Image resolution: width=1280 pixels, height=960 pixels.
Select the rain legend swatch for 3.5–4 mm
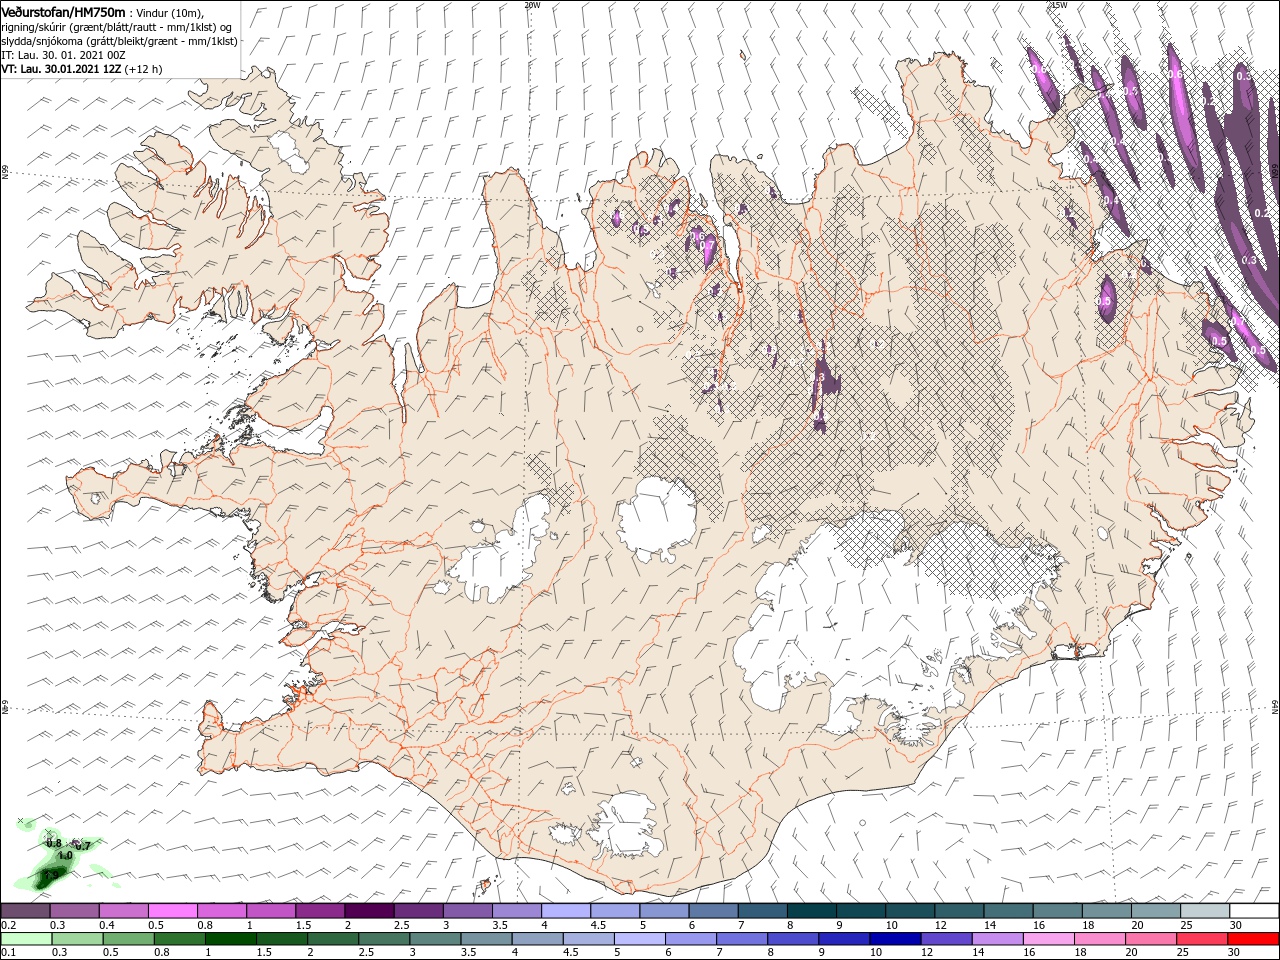[485, 939]
